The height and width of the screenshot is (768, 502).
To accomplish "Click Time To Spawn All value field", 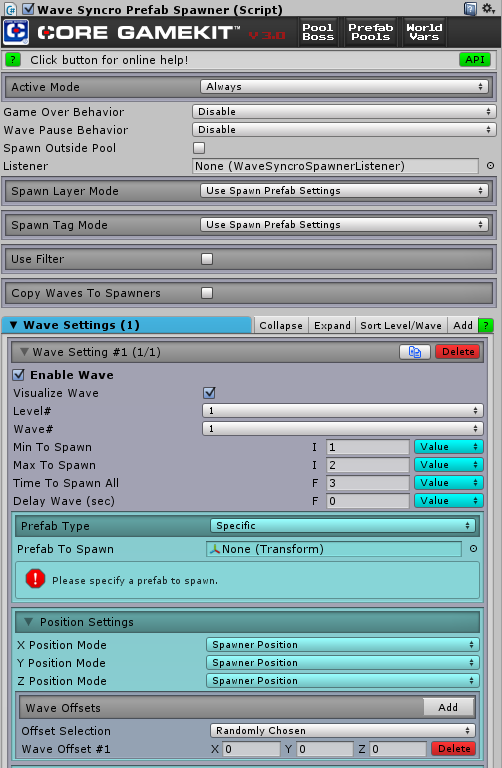I will pos(368,483).
